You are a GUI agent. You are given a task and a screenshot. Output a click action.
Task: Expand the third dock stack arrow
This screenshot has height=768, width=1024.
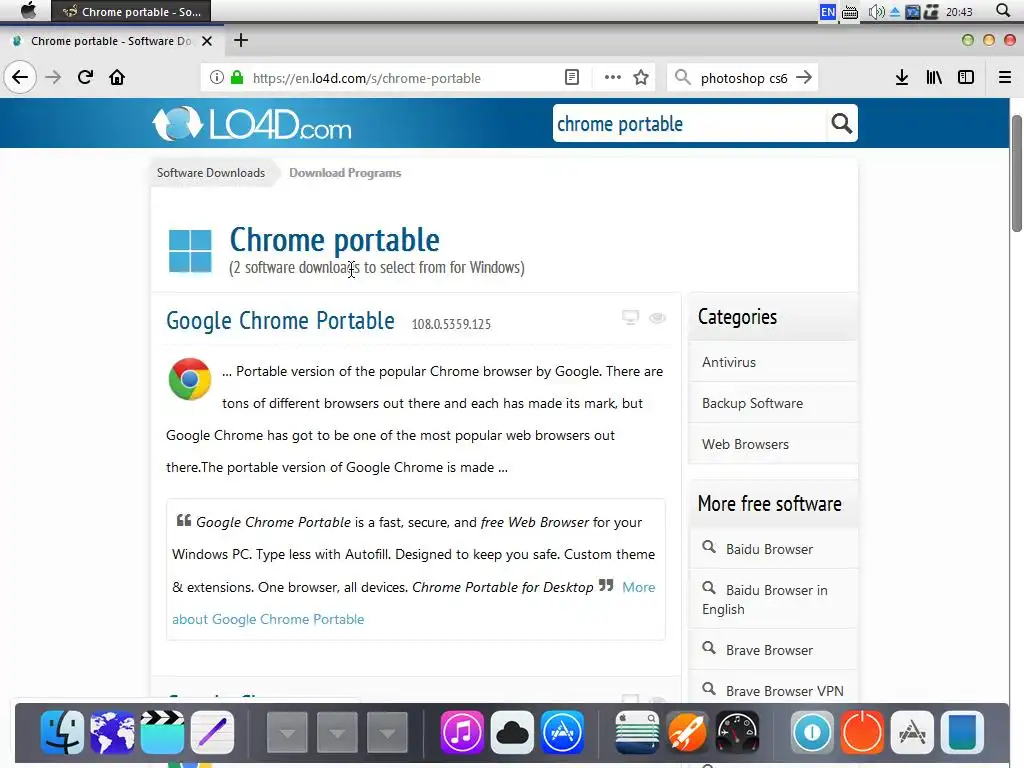(x=387, y=733)
